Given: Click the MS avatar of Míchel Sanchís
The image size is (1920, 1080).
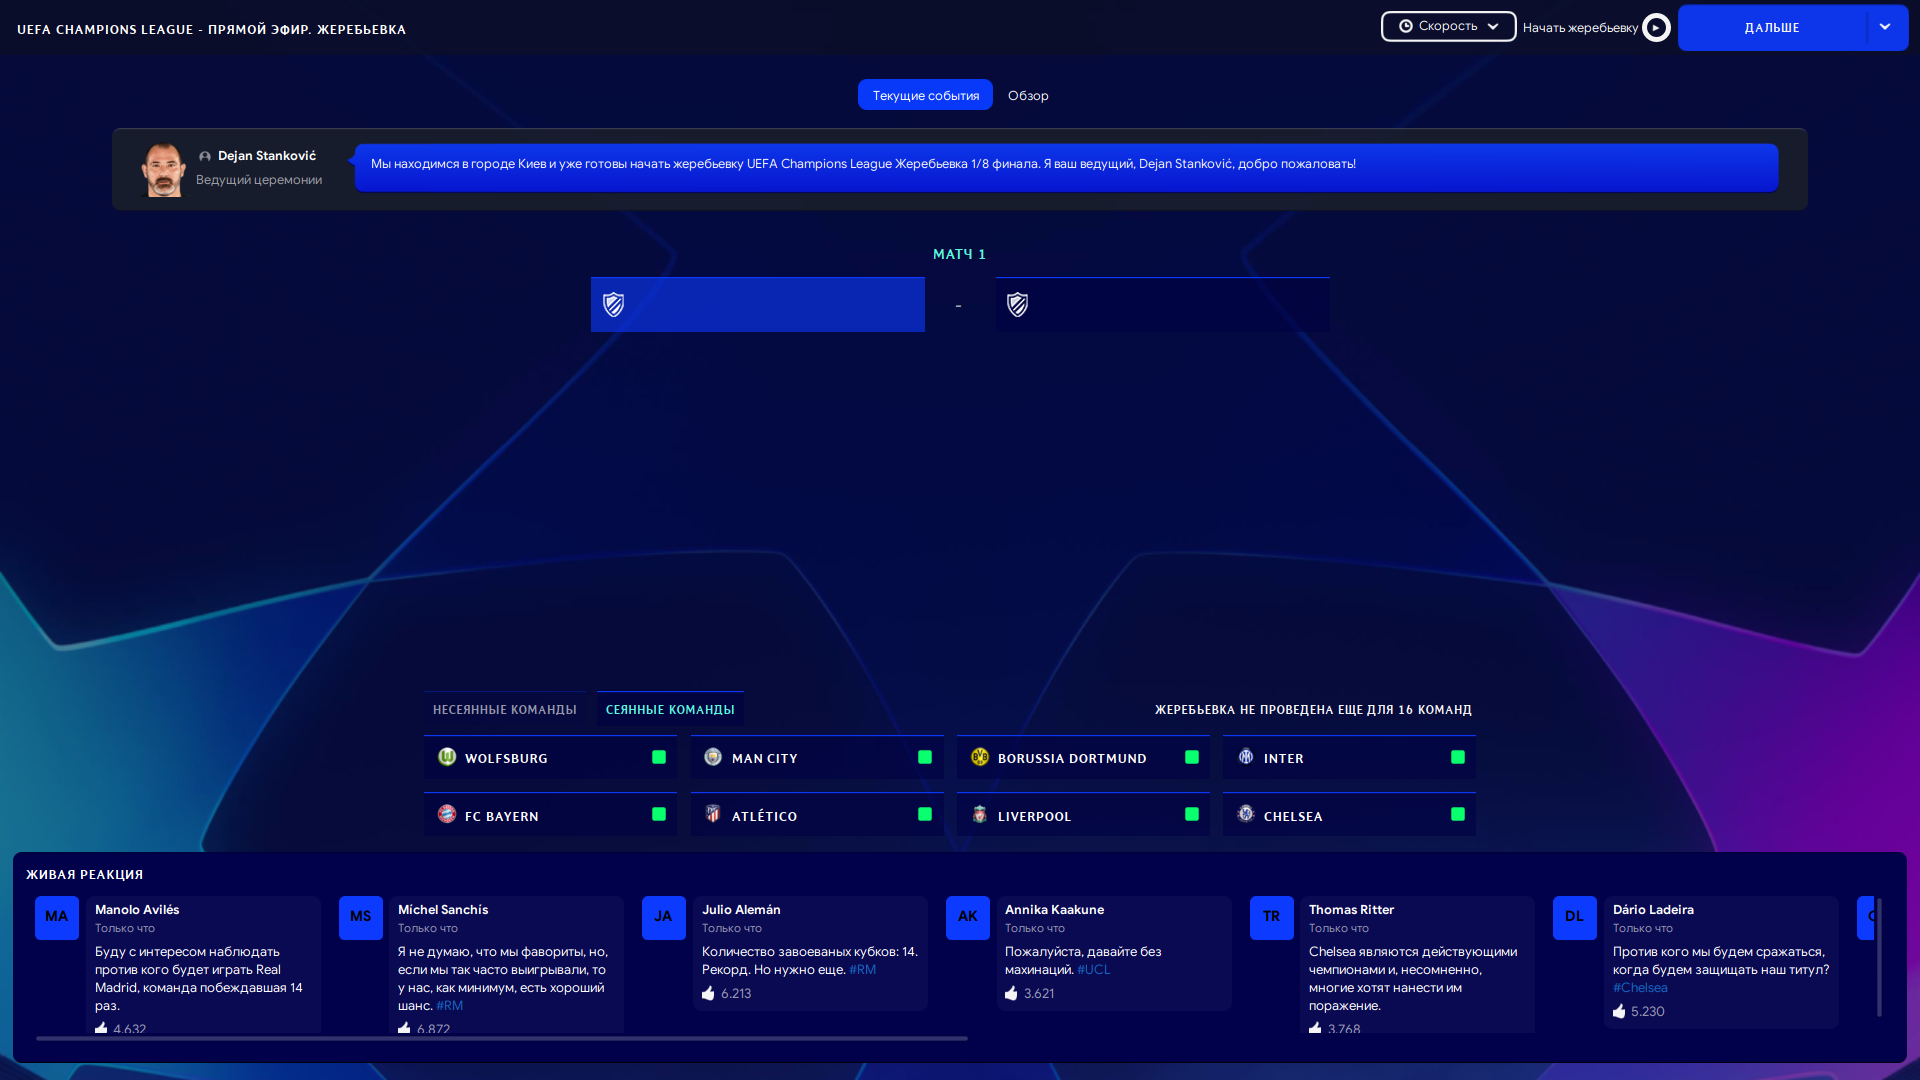Looking at the screenshot, I should [x=361, y=917].
